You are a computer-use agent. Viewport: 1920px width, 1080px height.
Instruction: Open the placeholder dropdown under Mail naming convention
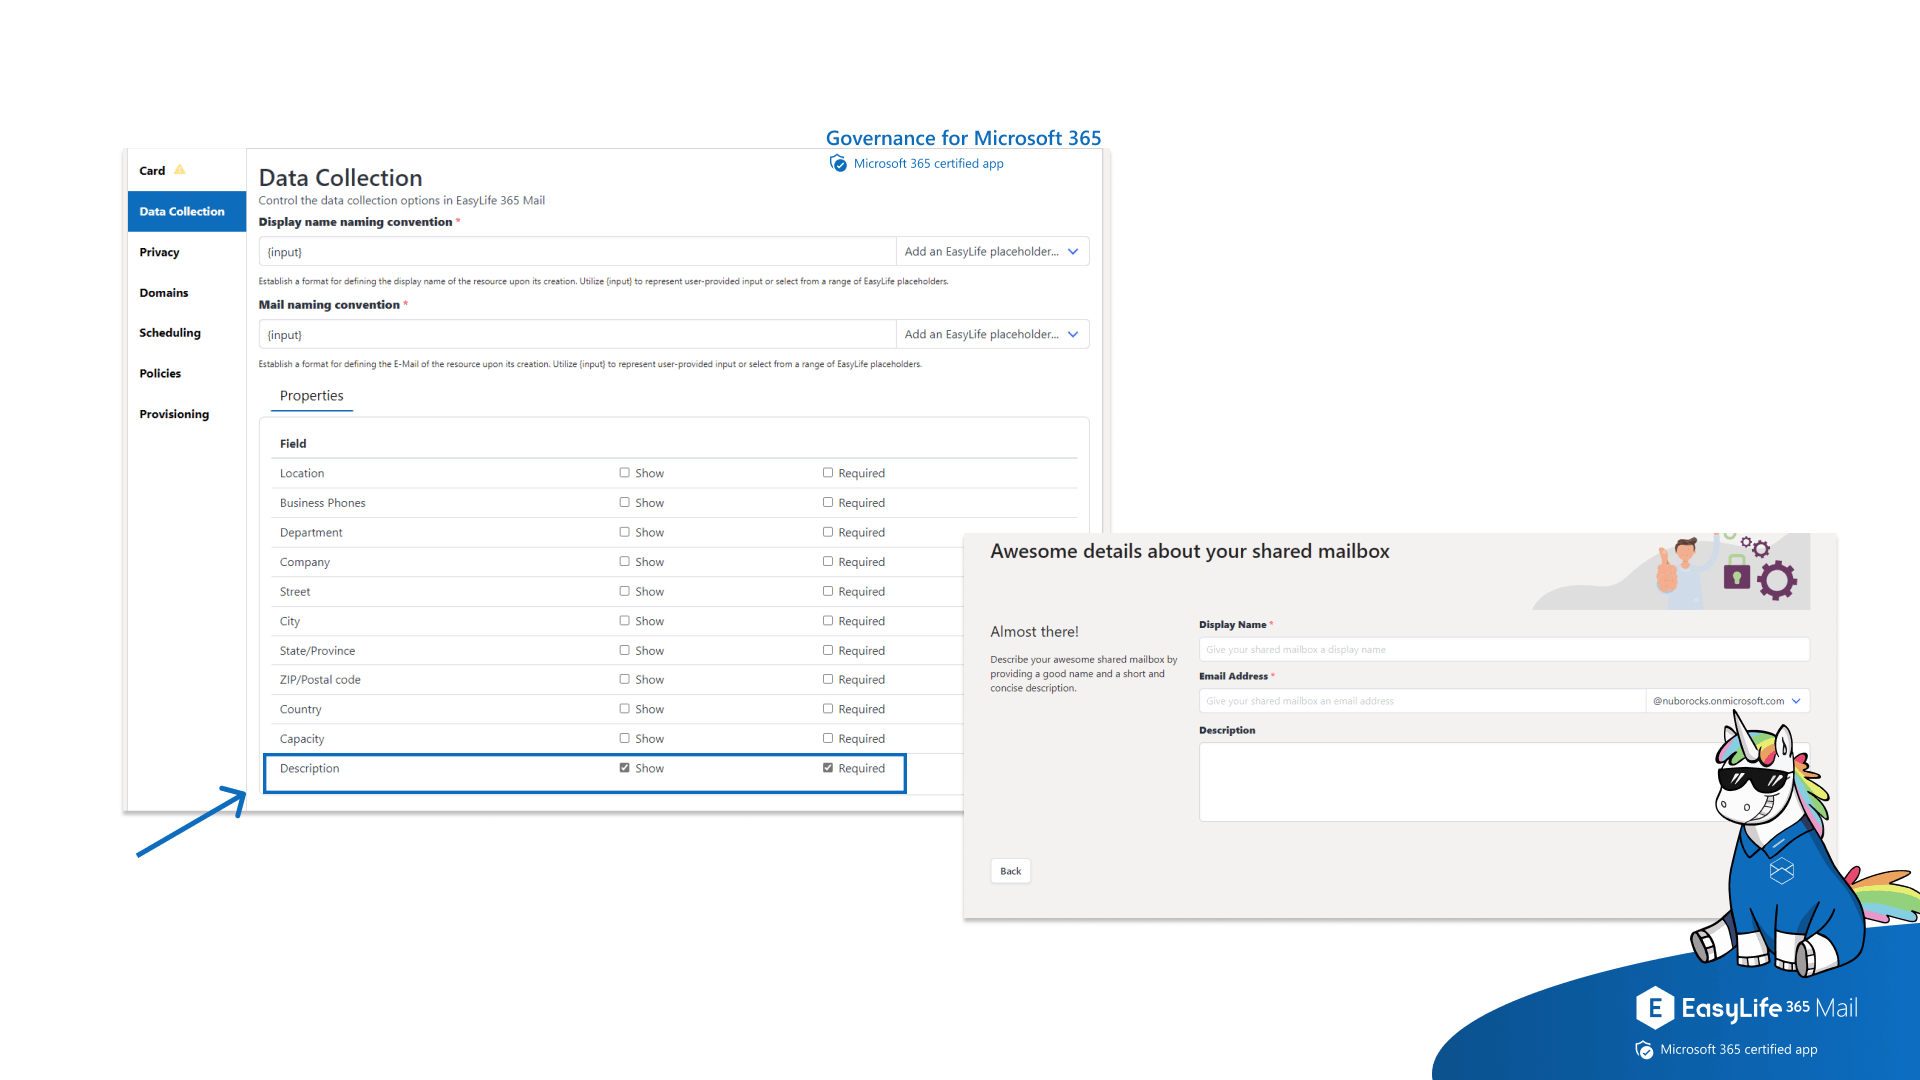click(992, 334)
